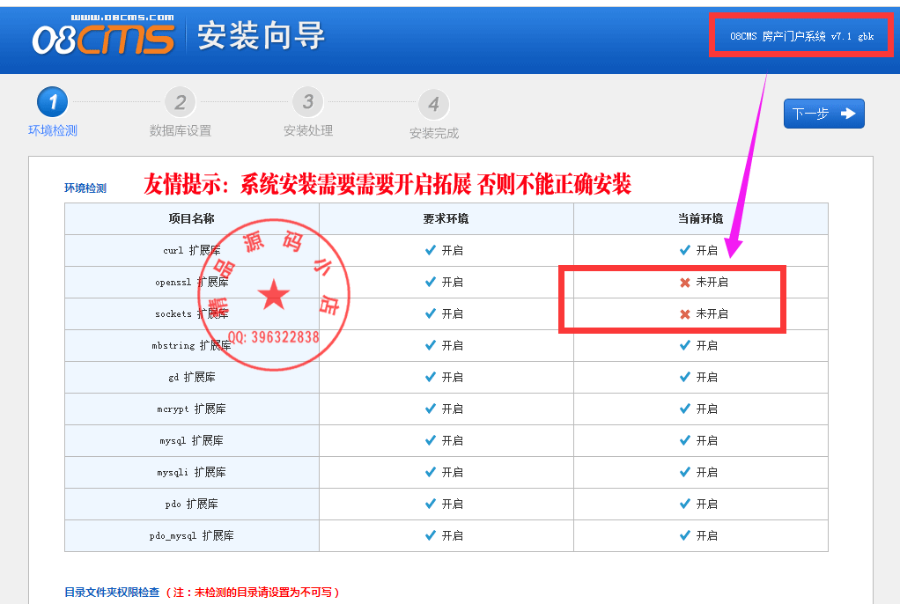Viewport: 900px width, 604px height.
Task: Click the sockets 扩展库 row name
Action: (192, 313)
